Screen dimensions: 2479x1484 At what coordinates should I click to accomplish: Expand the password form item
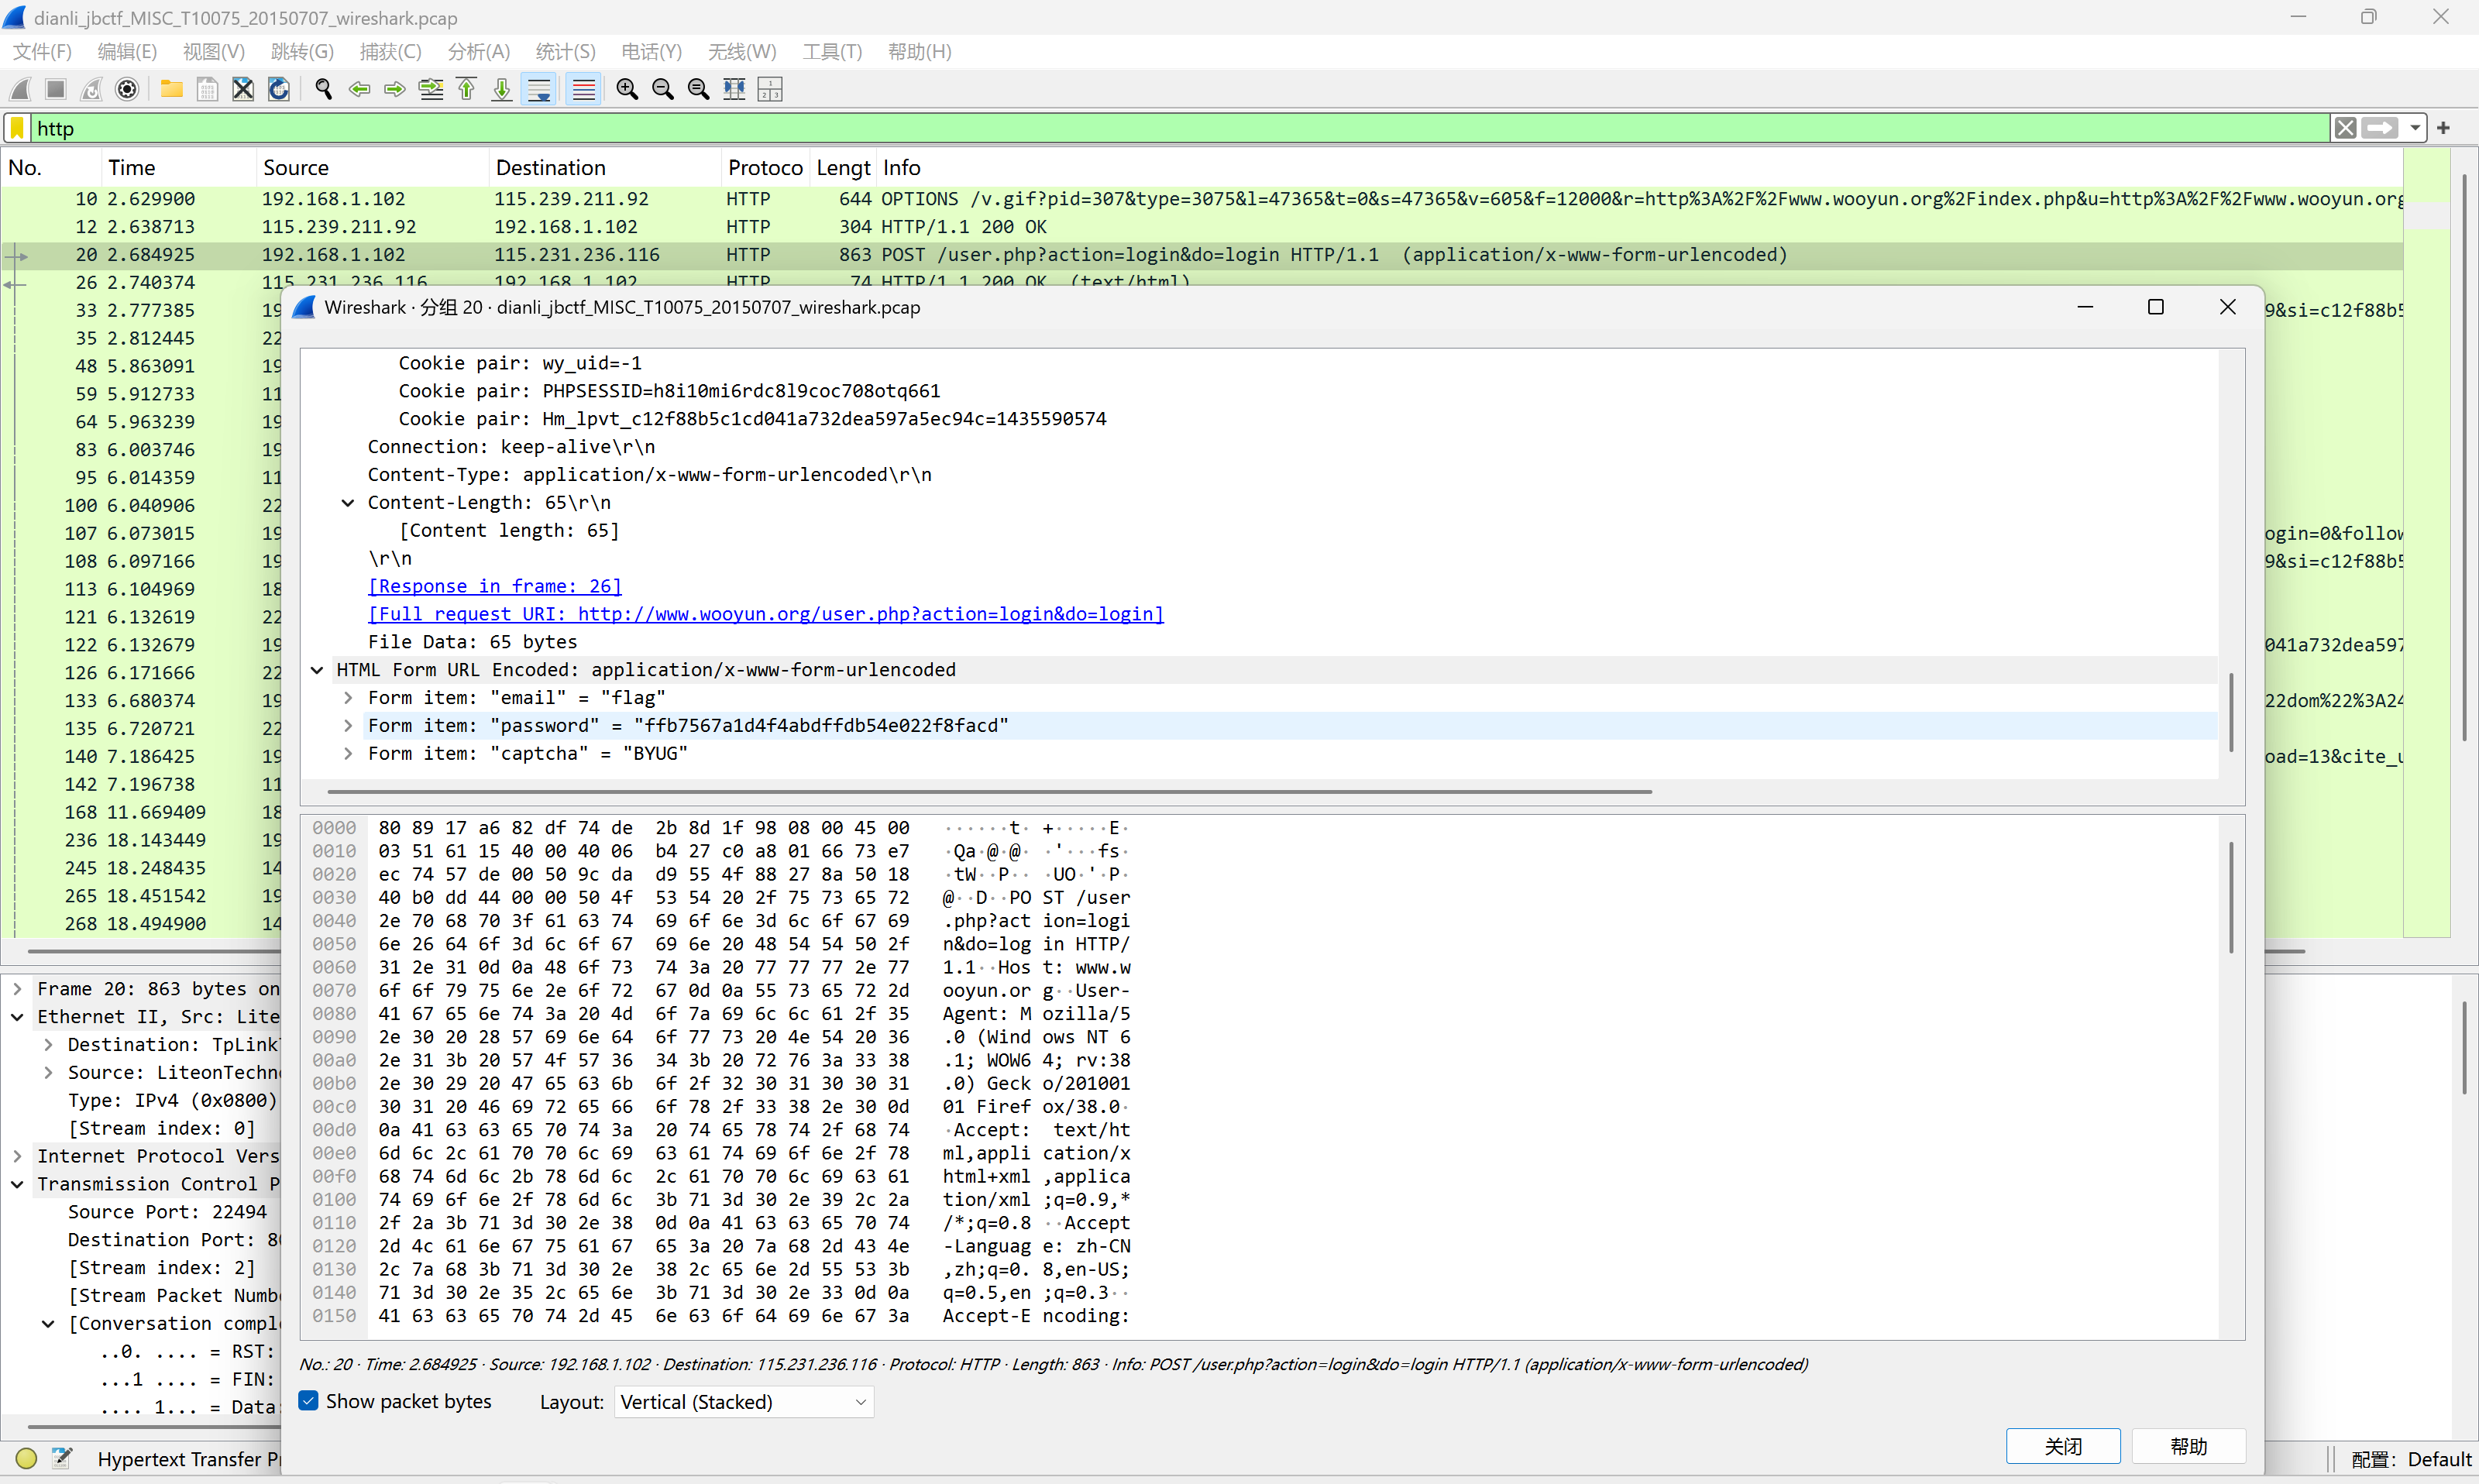[x=348, y=726]
